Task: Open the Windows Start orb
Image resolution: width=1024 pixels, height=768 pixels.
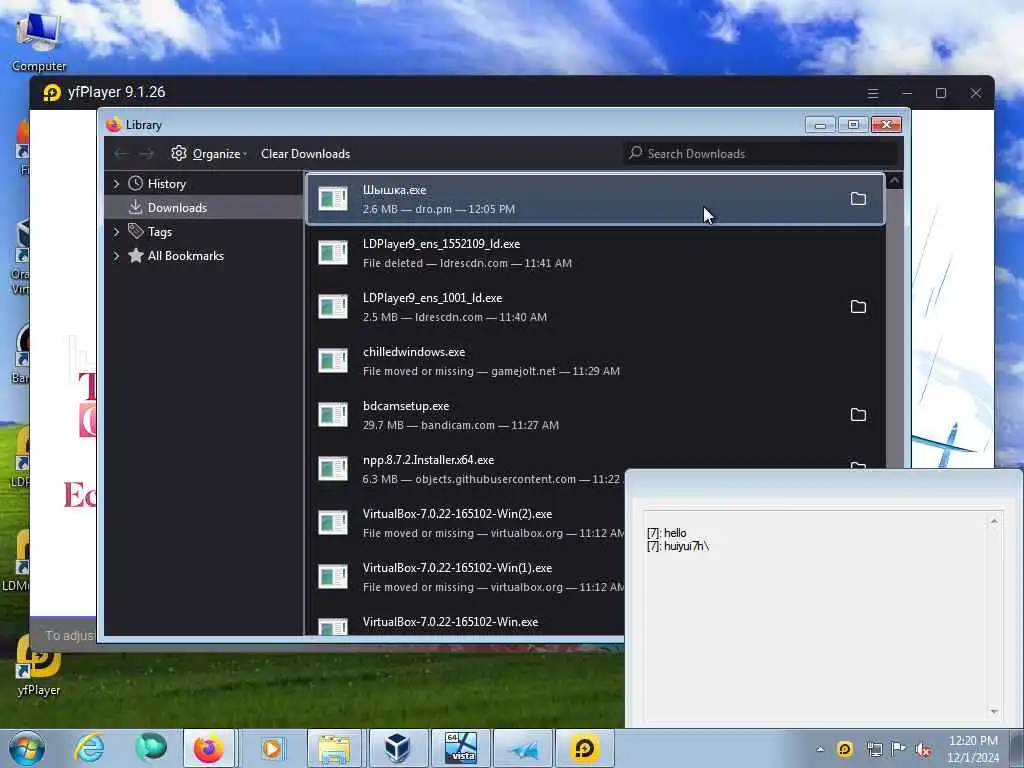Action: (27, 748)
